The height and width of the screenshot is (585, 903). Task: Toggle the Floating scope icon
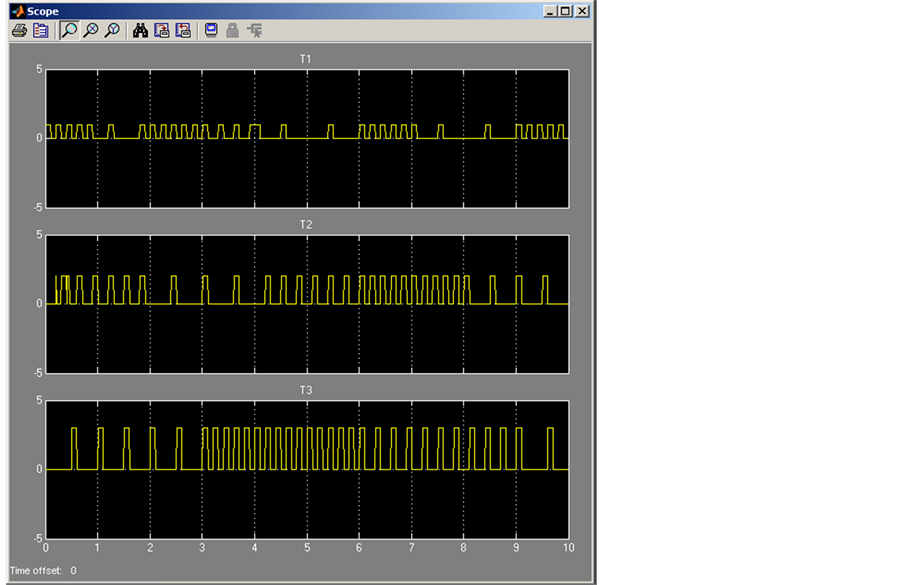(x=211, y=31)
